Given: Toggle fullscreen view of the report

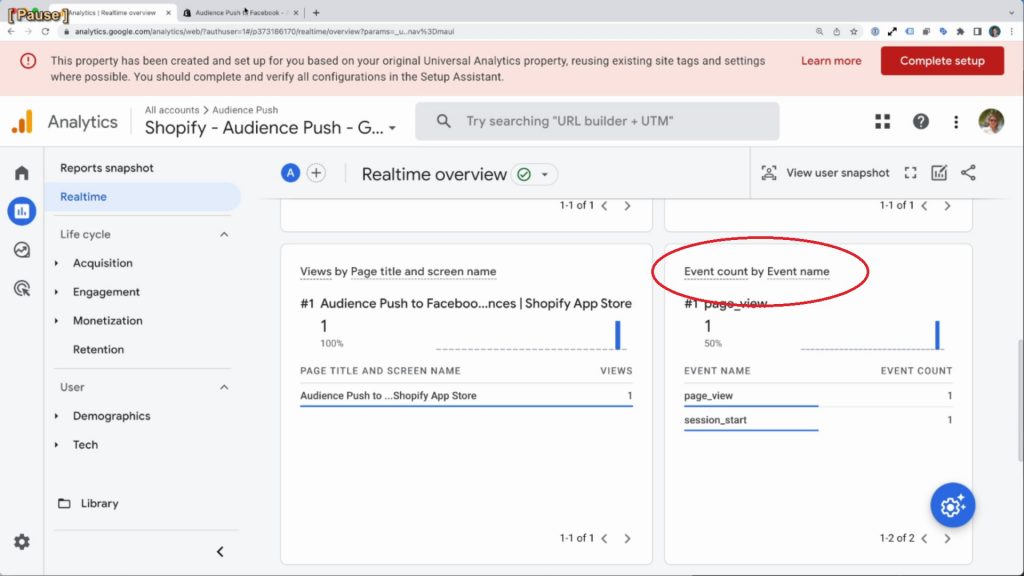Looking at the screenshot, I should pyautogui.click(x=910, y=173).
